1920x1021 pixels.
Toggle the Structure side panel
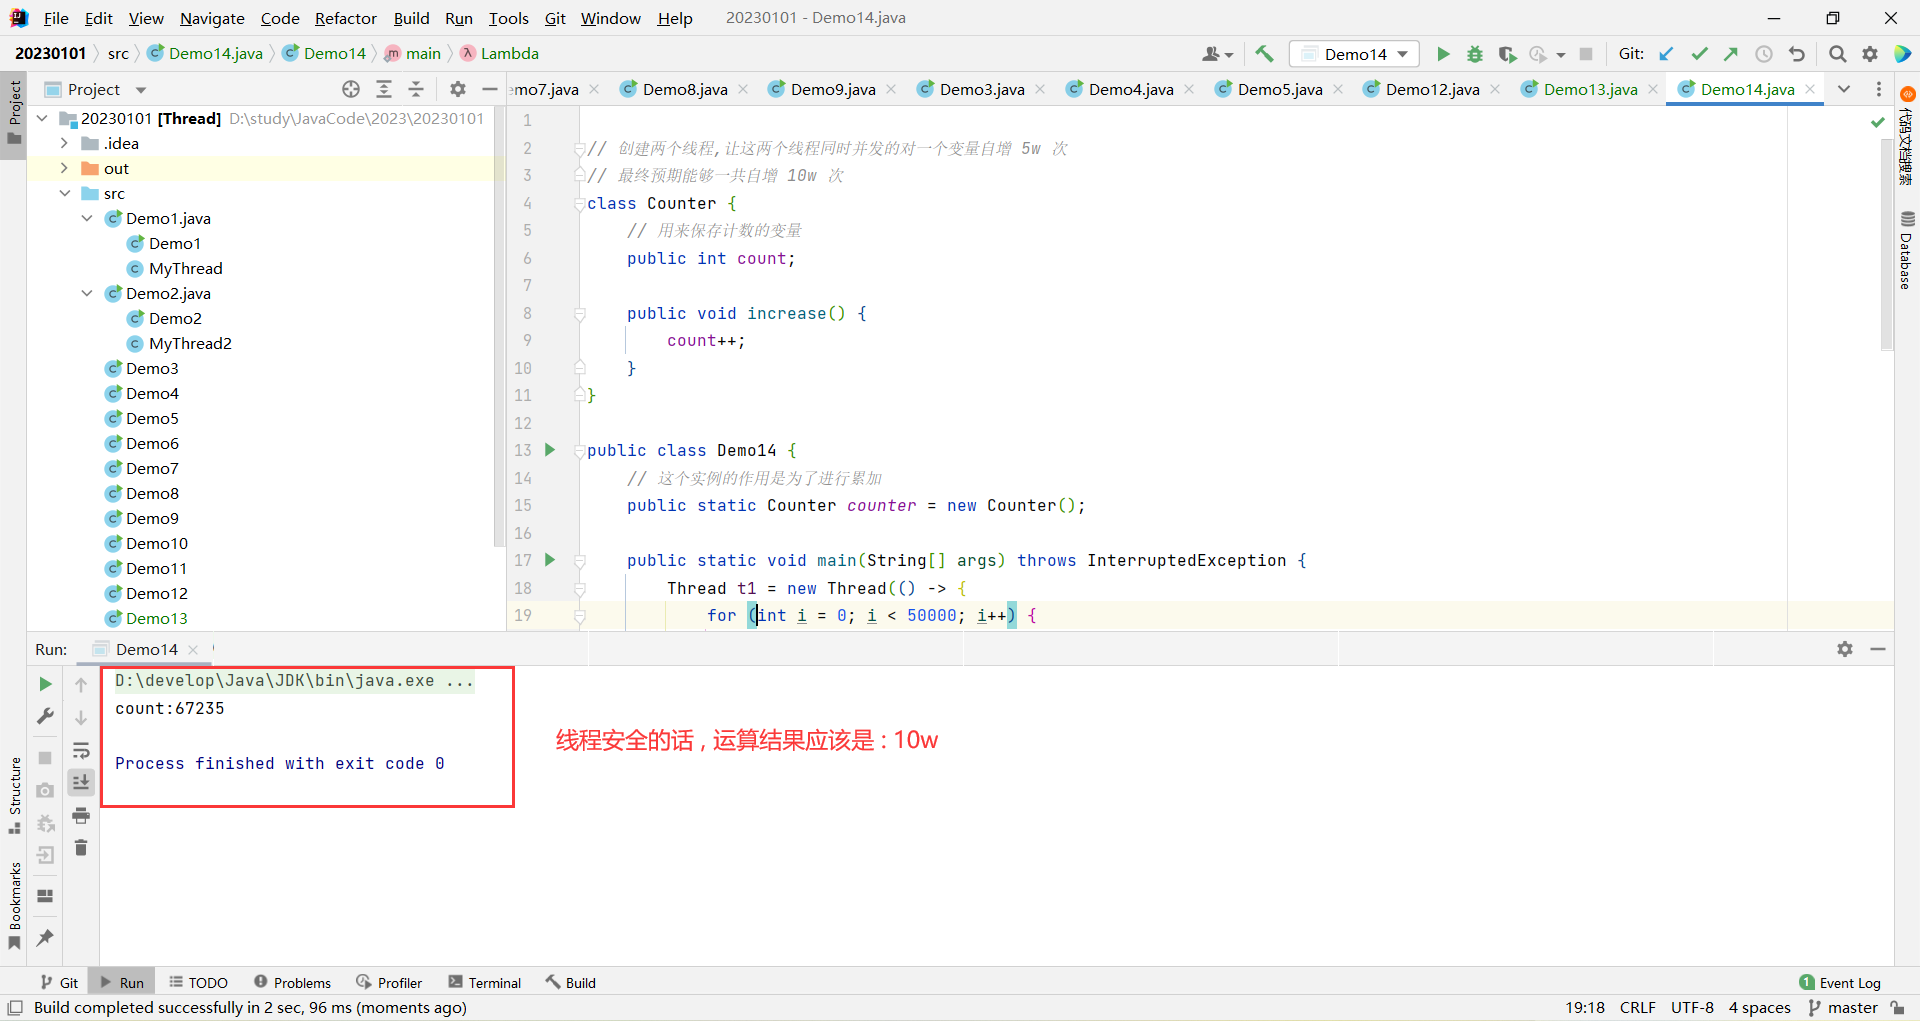(x=14, y=795)
